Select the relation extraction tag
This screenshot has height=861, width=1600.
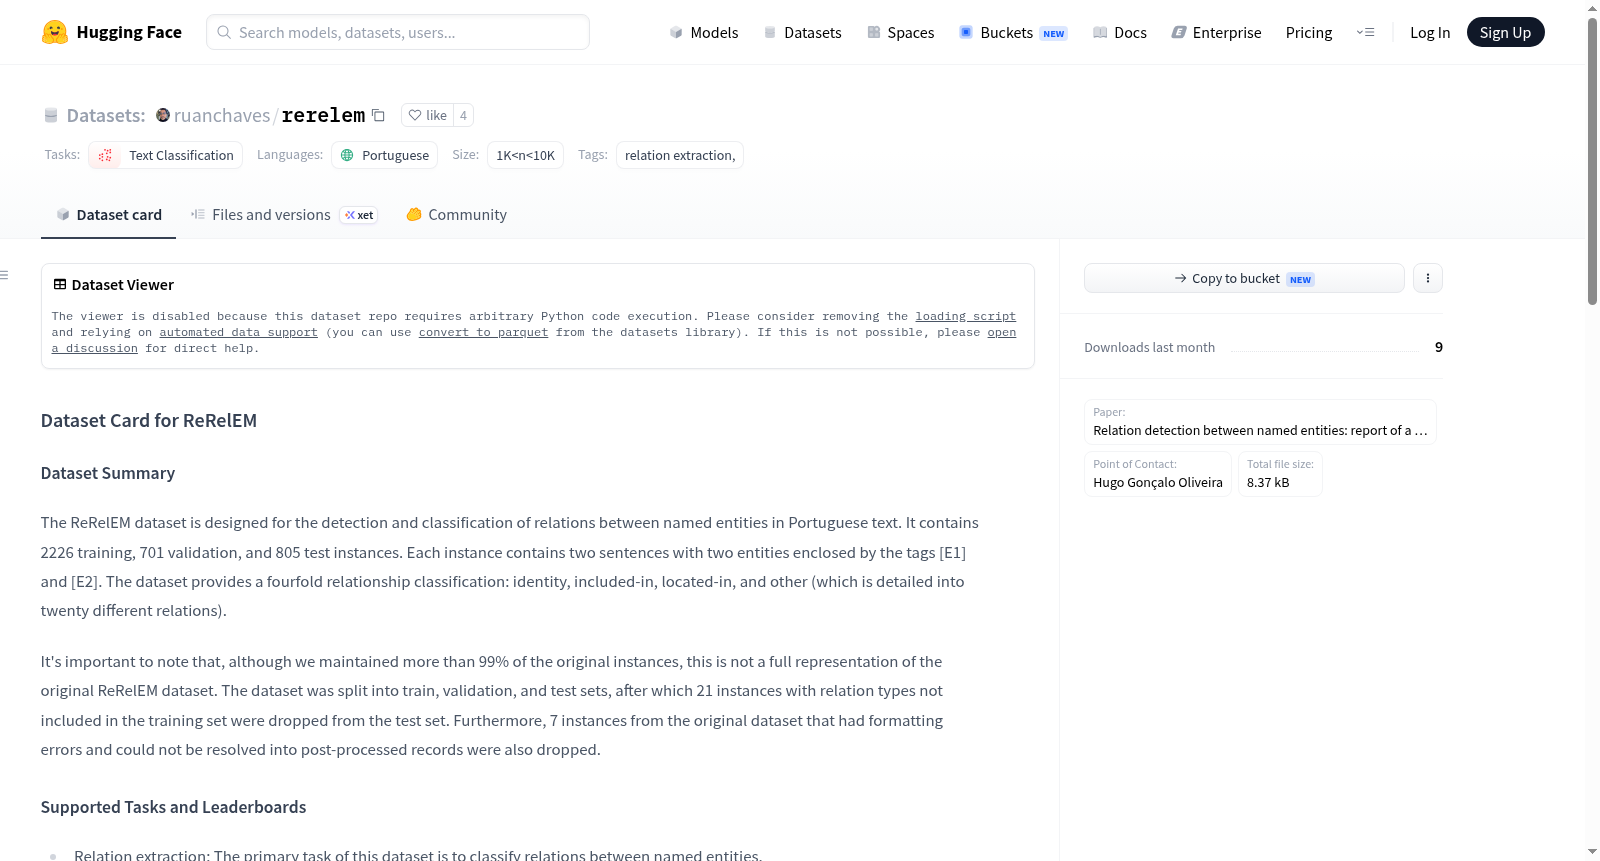tap(680, 155)
